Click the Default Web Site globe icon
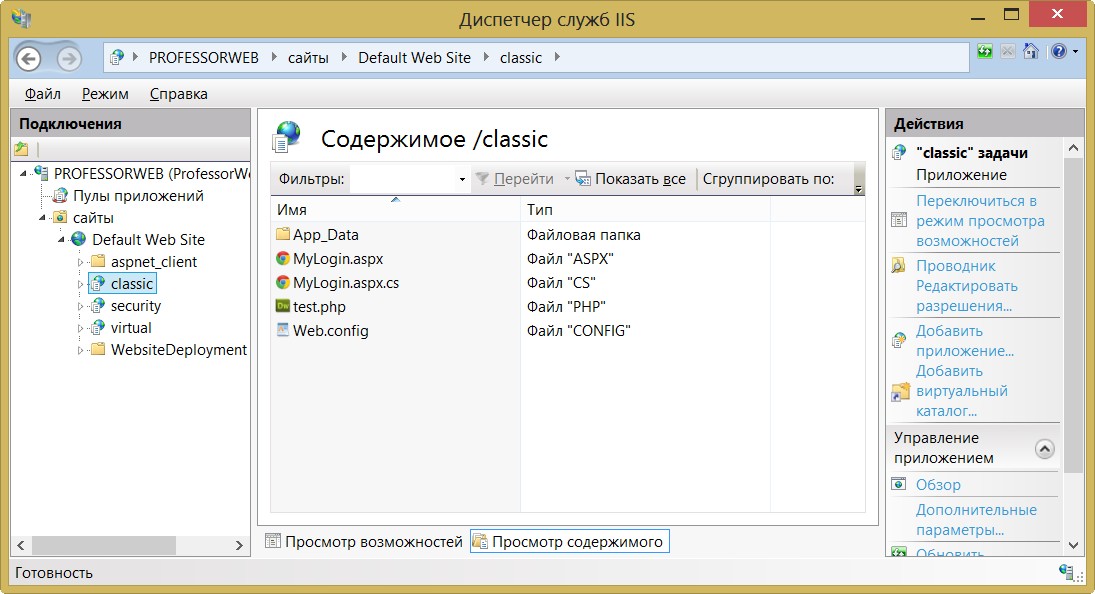Viewport: 1095px width, 594px height. click(79, 239)
